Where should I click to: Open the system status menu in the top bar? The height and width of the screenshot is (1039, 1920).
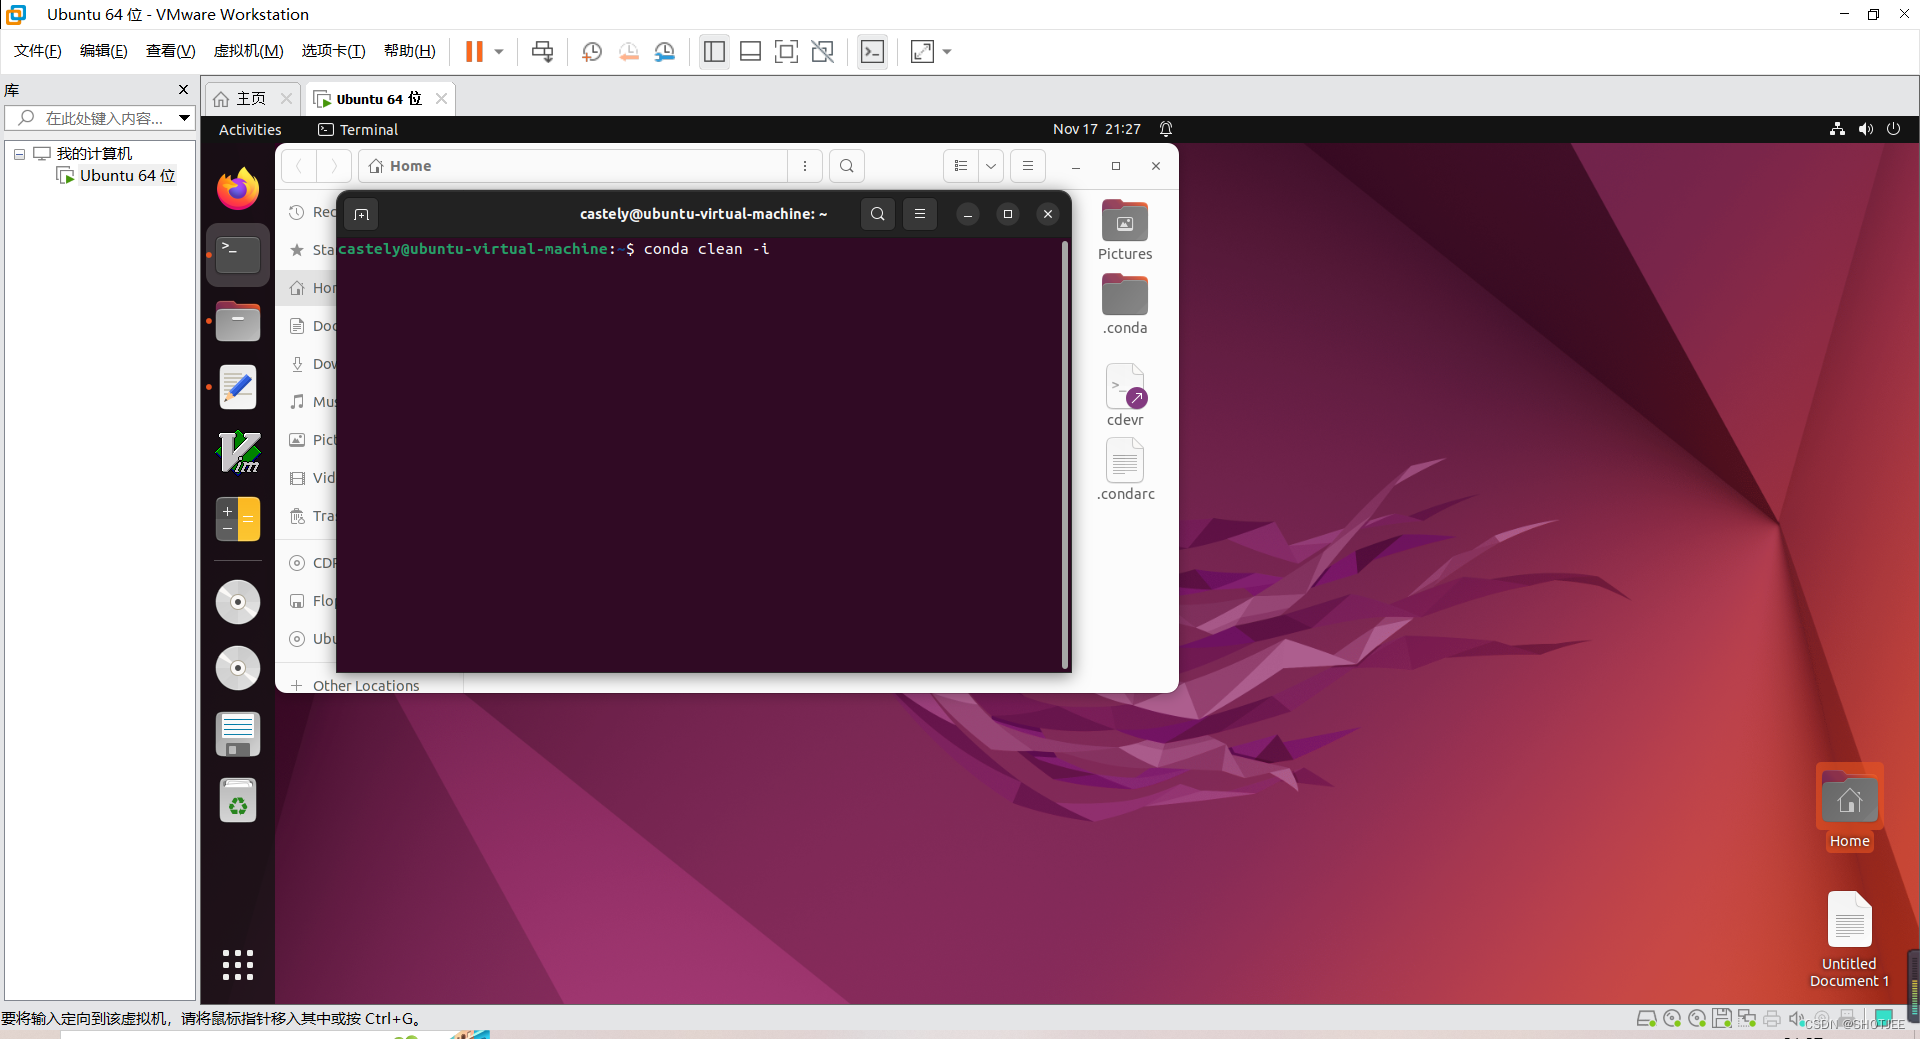1865,129
